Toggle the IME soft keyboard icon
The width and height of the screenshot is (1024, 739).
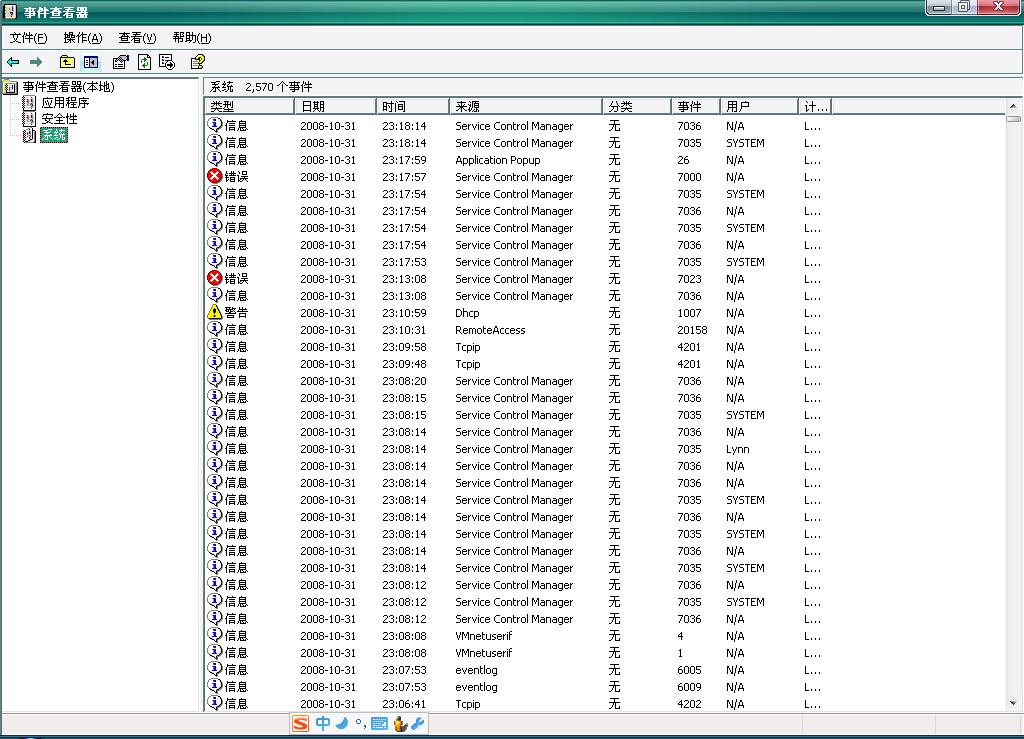(x=379, y=724)
